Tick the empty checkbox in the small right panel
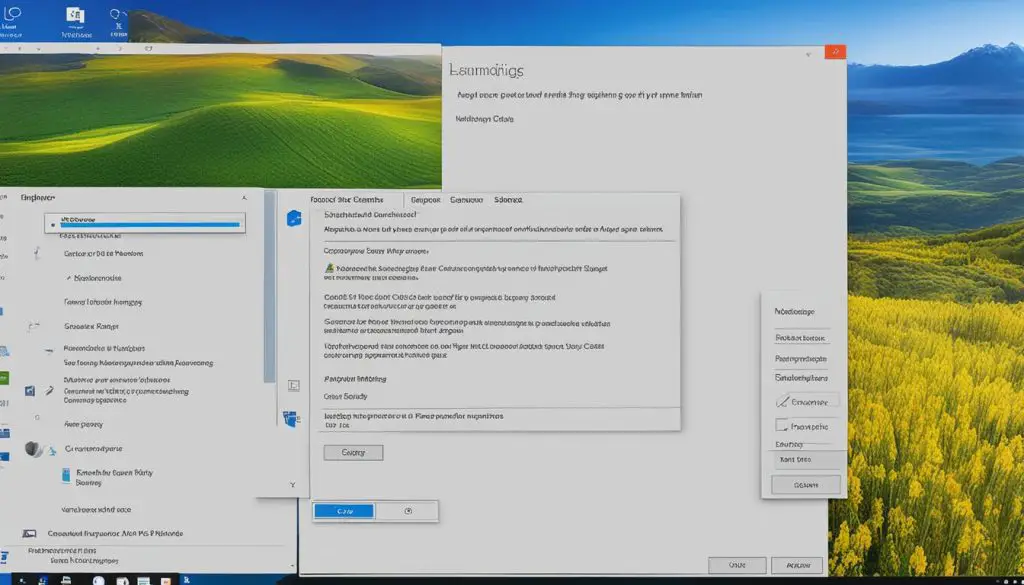1024x585 pixels. coord(781,426)
